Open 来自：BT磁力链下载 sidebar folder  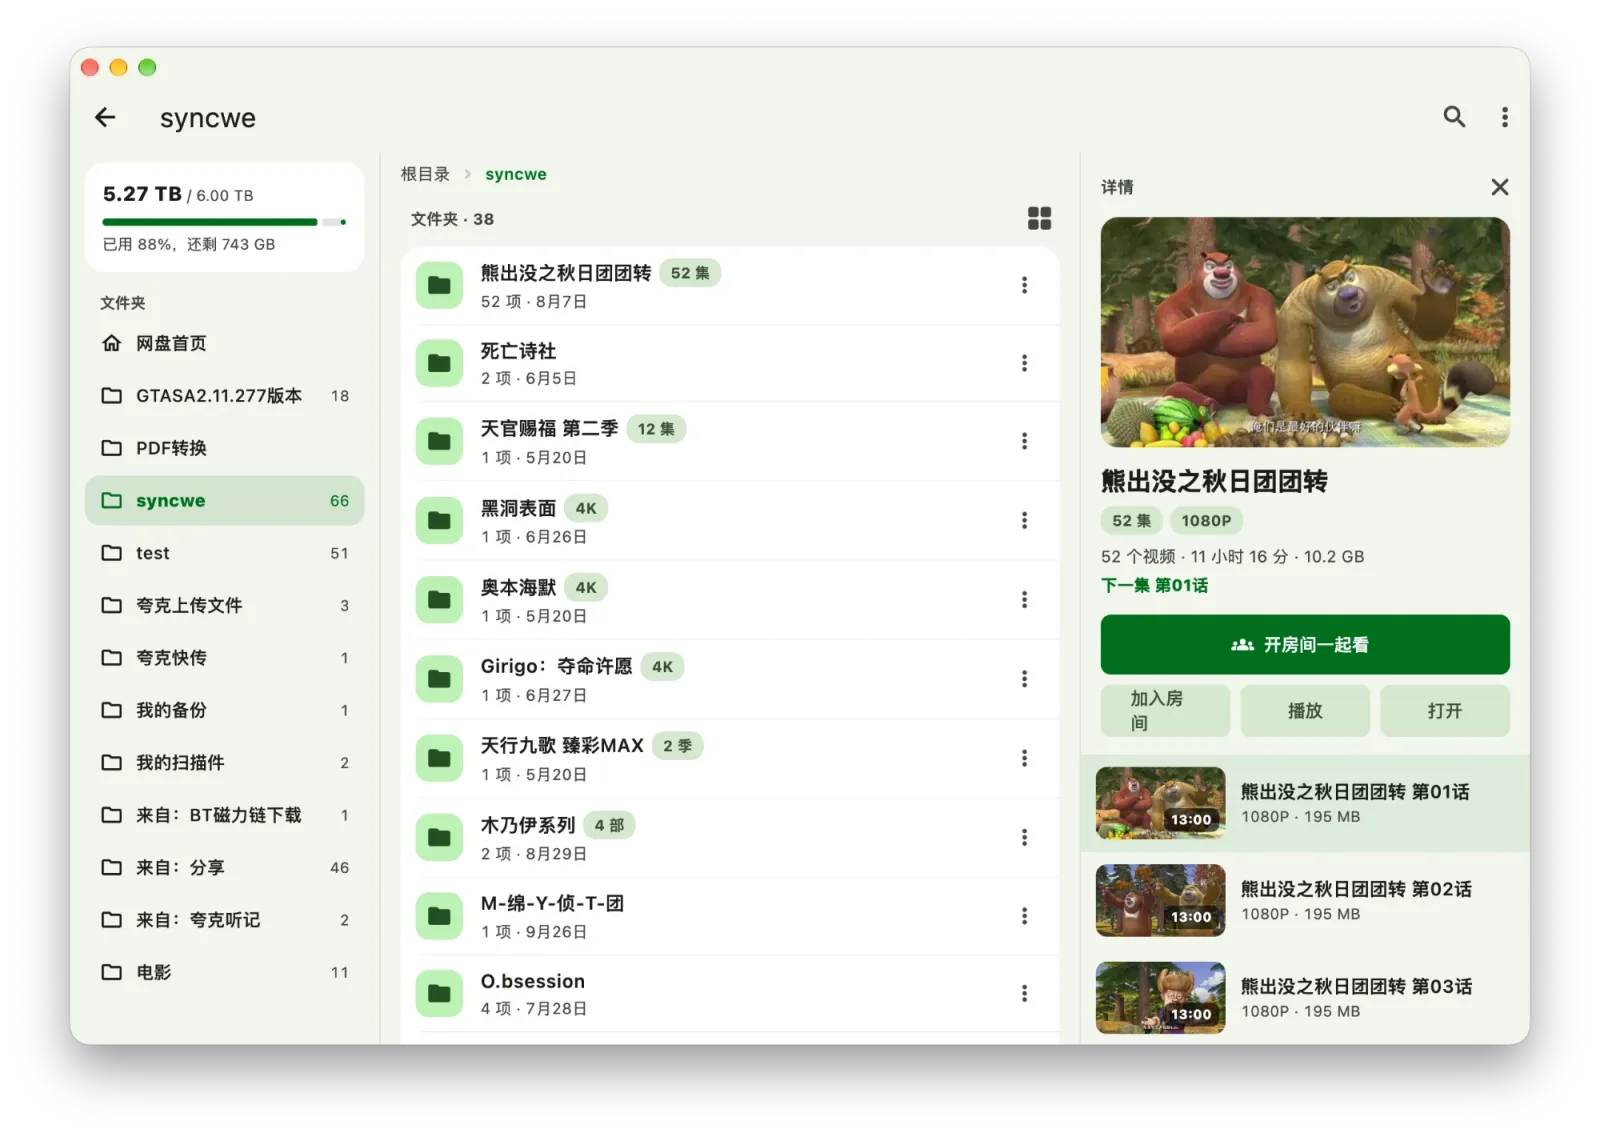pos(224,815)
